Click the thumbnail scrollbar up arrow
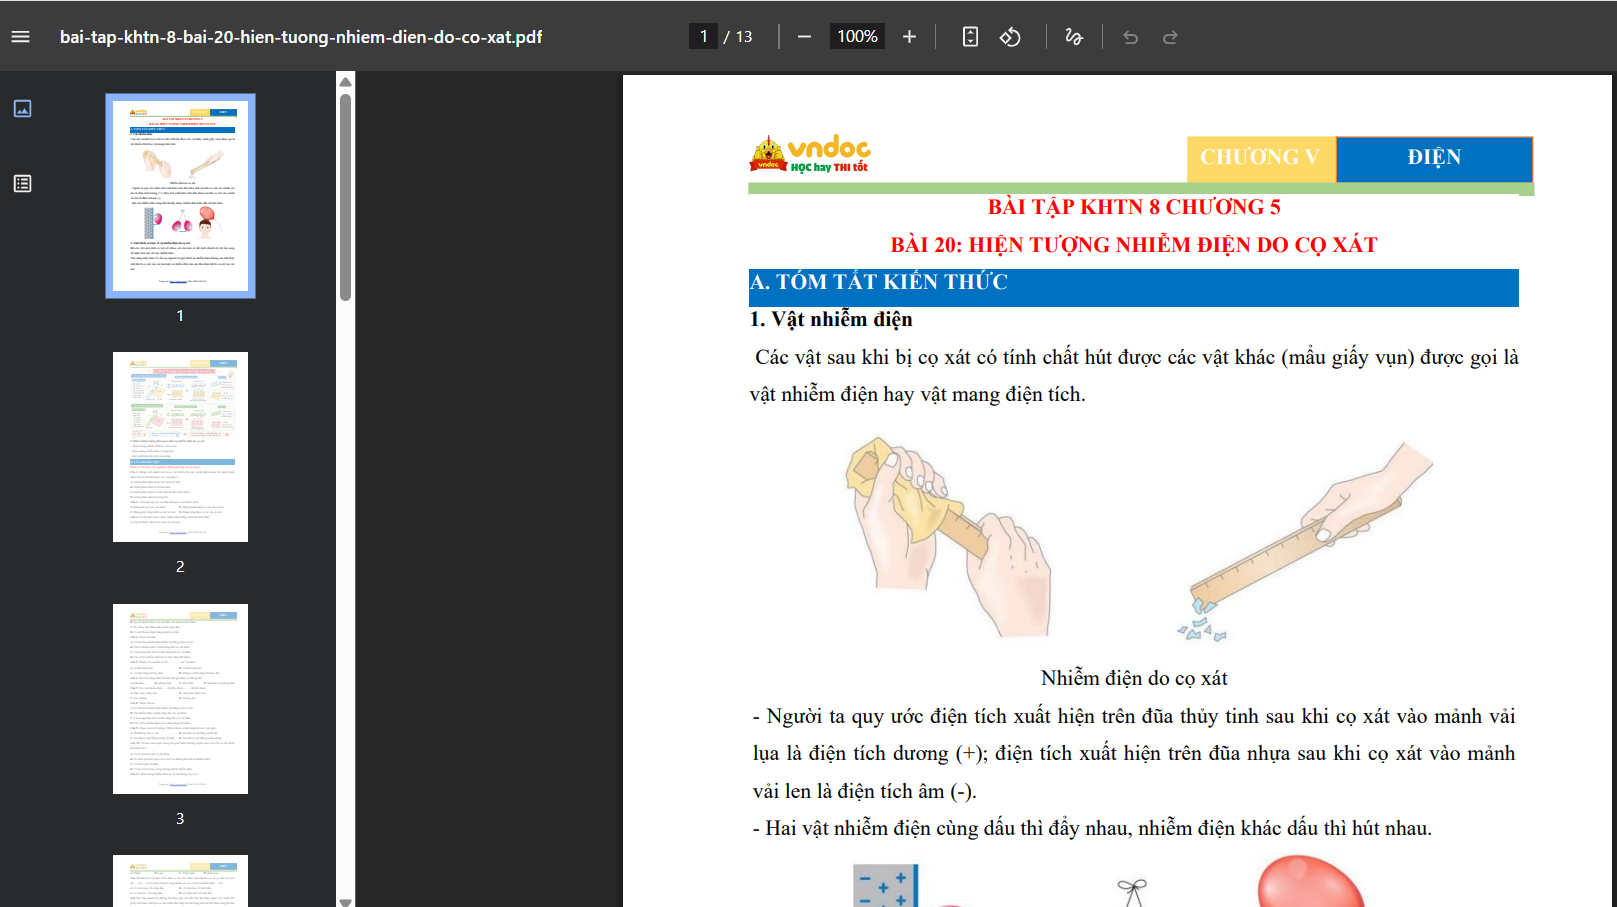Viewport: 1617px width, 907px height. click(346, 82)
